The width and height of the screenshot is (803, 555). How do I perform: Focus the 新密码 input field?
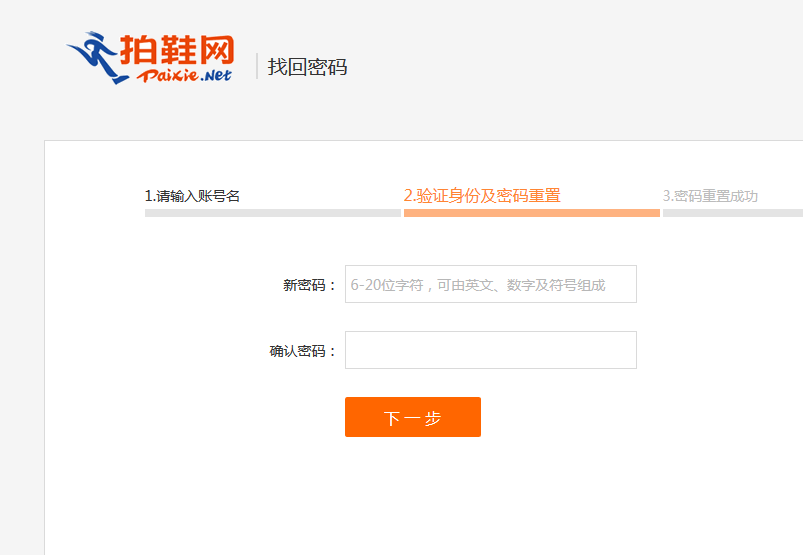point(491,284)
